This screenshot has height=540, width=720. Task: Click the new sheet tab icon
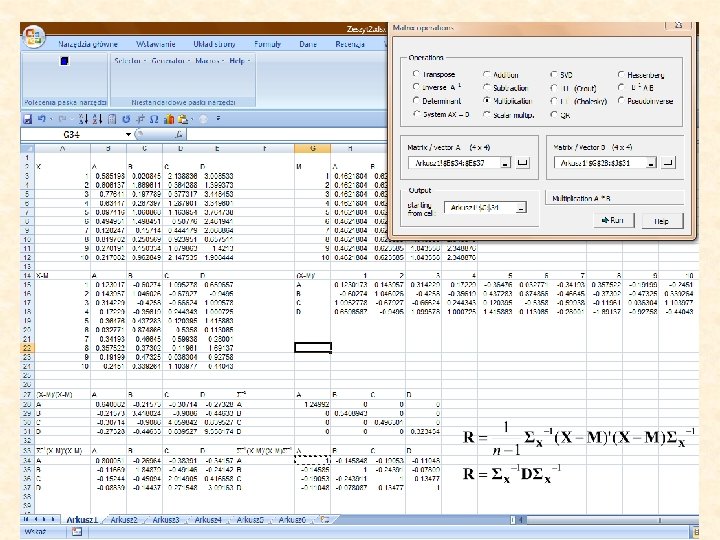[325, 520]
